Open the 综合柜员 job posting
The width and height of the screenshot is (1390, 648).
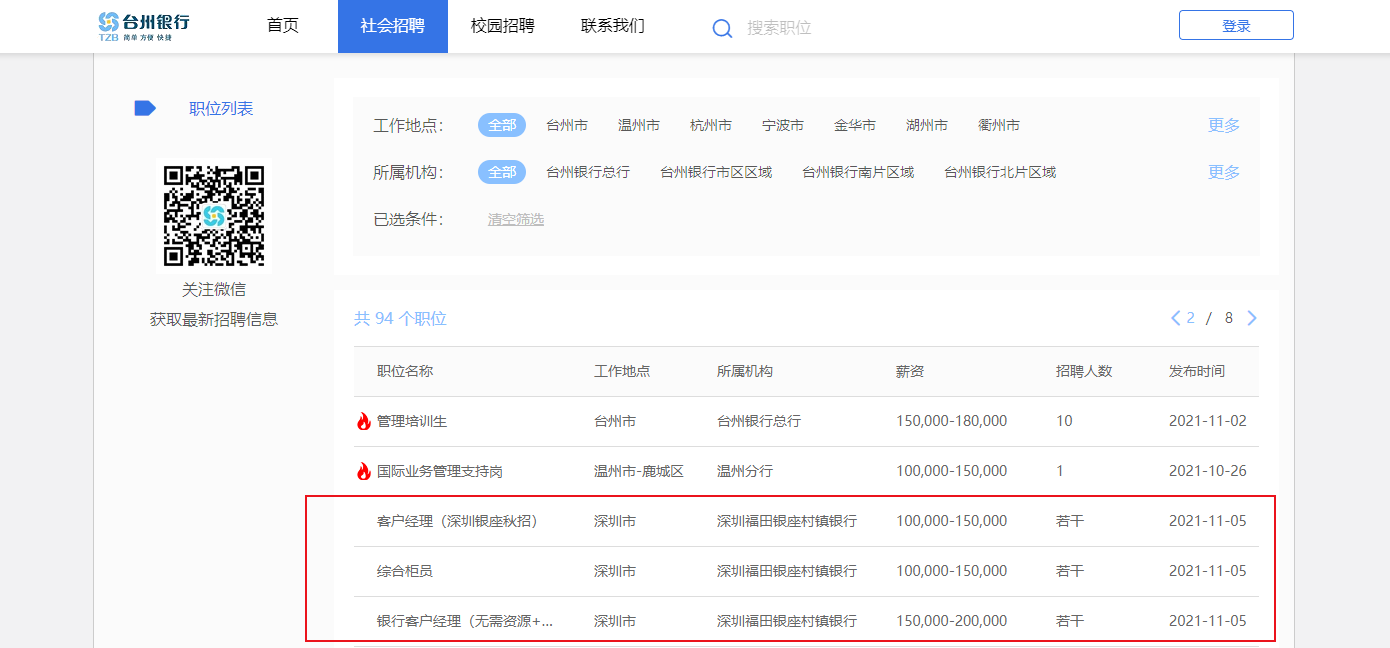pyautogui.click(x=405, y=571)
